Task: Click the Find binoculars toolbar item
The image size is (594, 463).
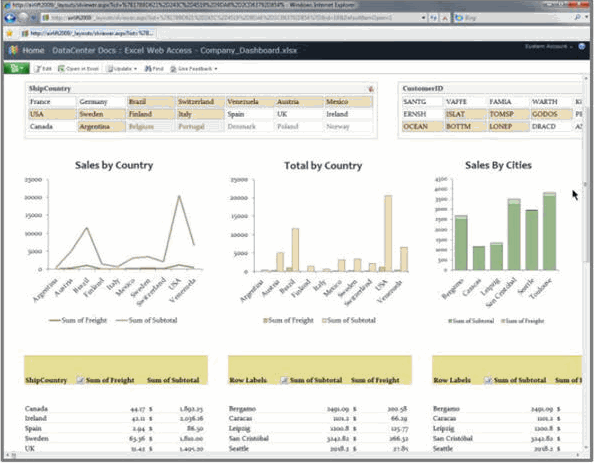Action: (x=154, y=69)
